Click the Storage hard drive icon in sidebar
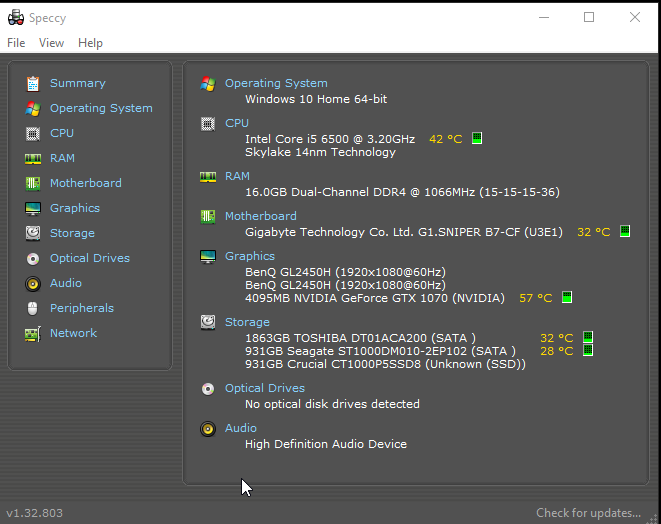This screenshot has height=524, width=661. tap(33, 233)
